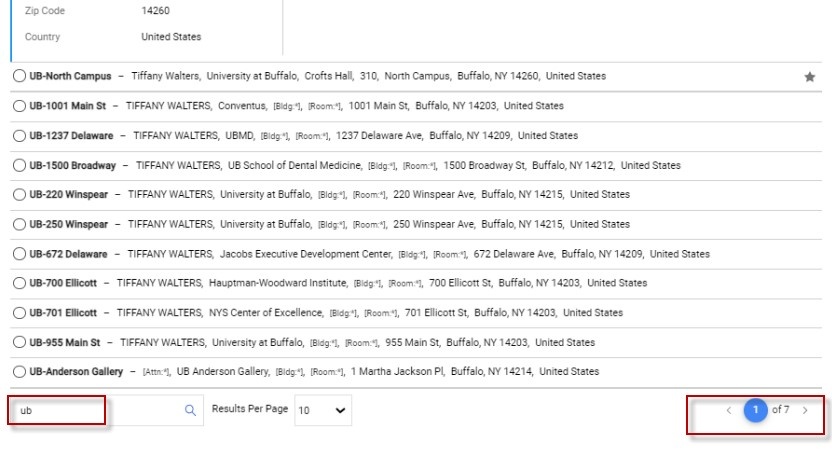Click the address search field containing "ub"
Screen dimensions: 832x450
click(x=95, y=410)
